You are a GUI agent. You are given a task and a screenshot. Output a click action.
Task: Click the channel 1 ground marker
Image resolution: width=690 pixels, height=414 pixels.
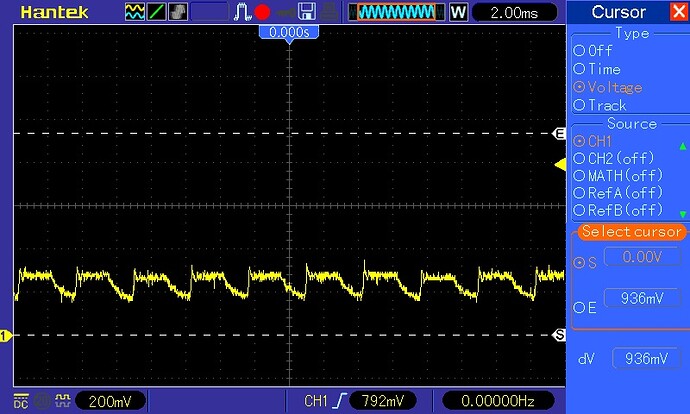(6, 336)
